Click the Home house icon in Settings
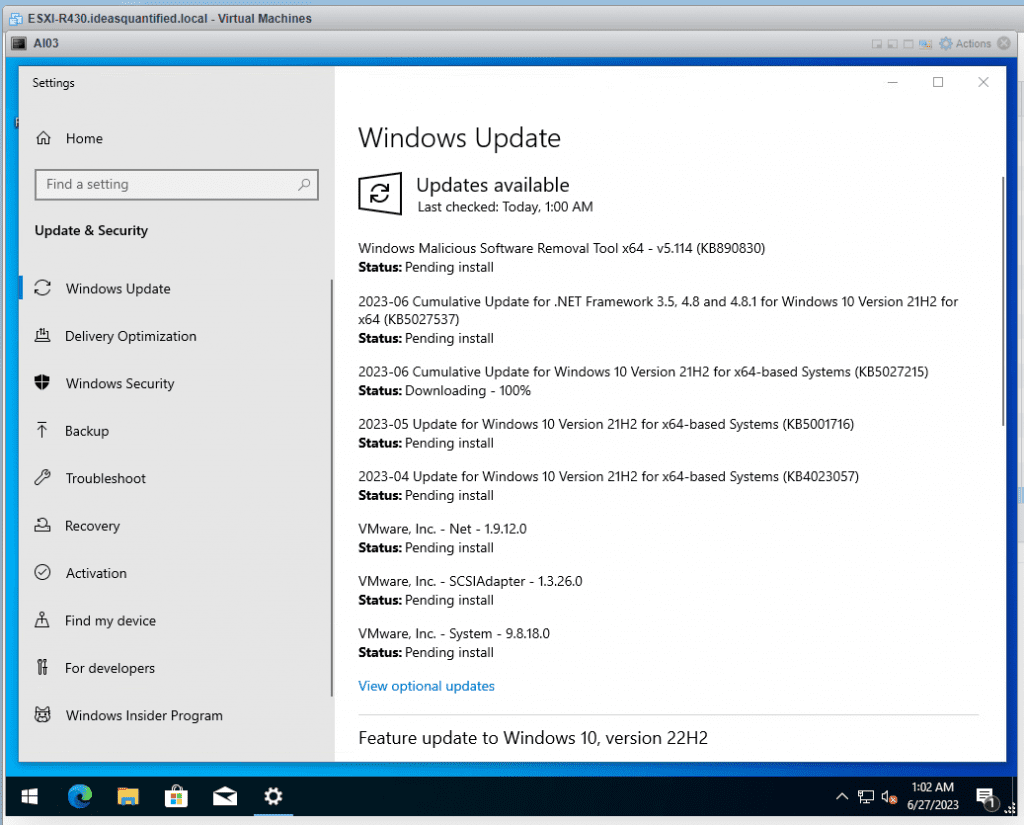Screen dimensions: 1024x825 tap(43, 138)
